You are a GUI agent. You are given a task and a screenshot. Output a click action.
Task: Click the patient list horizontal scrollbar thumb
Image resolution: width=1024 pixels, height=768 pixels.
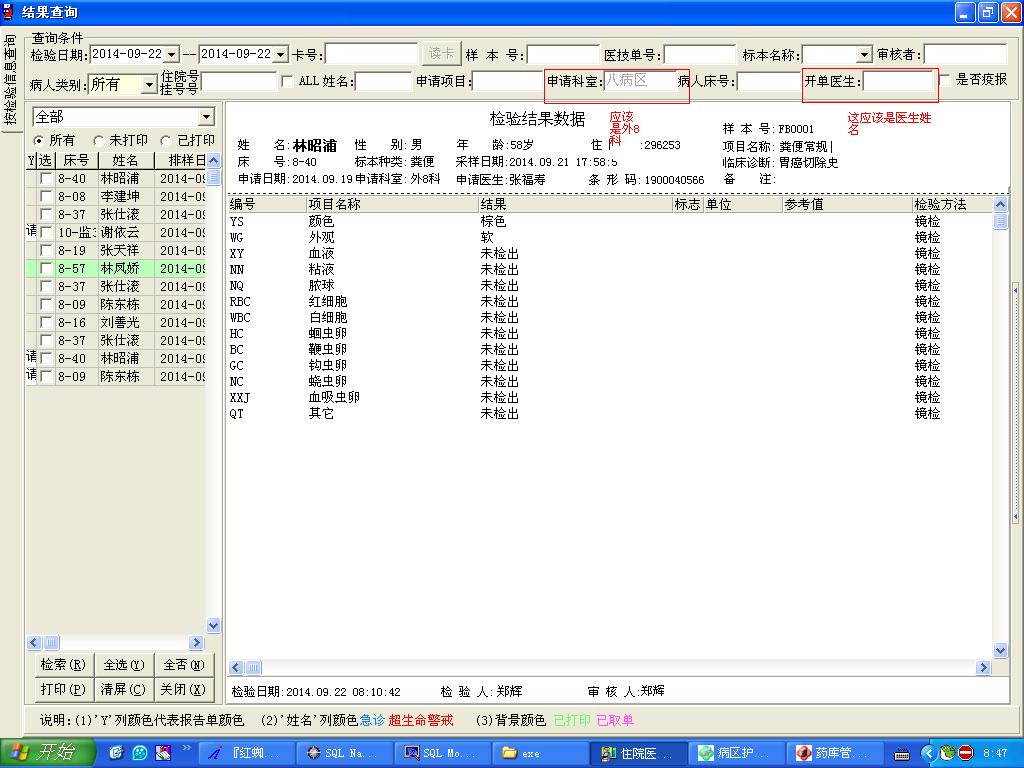click(51, 643)
